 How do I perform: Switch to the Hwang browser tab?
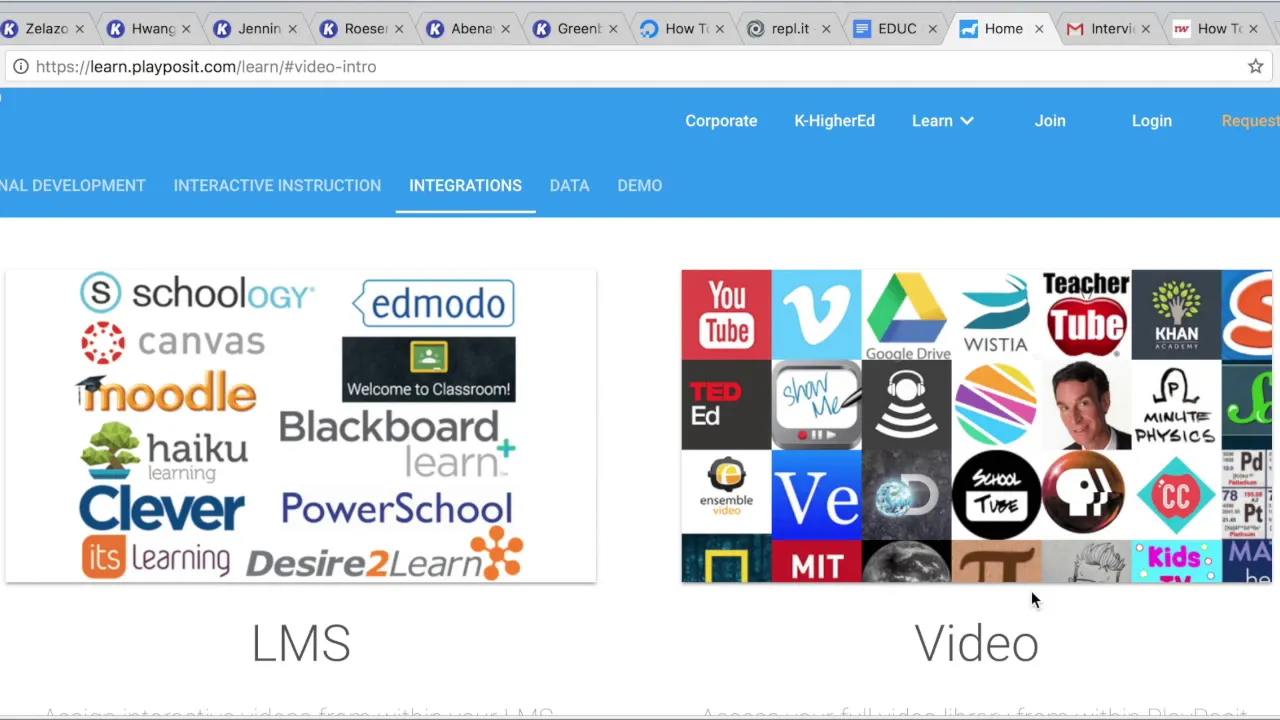point(150,29)
